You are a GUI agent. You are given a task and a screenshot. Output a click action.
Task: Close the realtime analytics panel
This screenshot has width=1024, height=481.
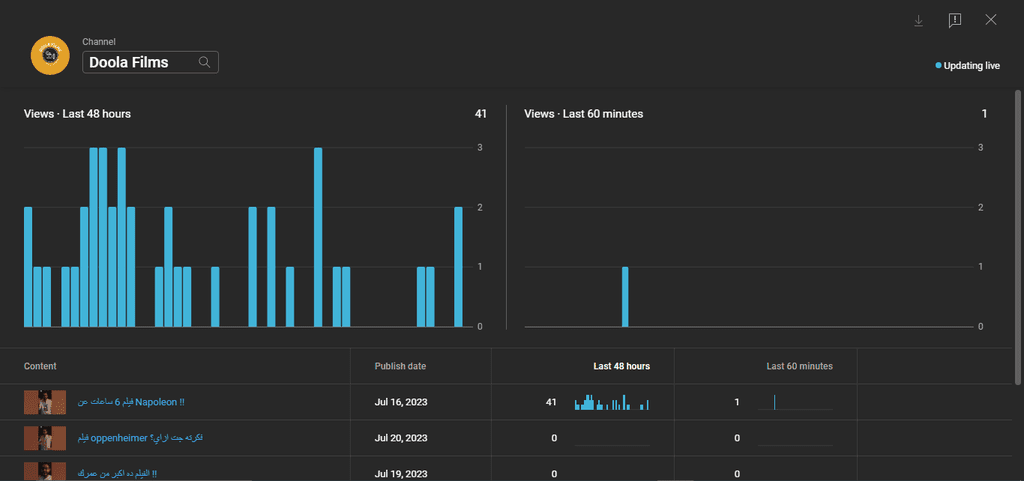pyautogui.click(x=991, y=20)
